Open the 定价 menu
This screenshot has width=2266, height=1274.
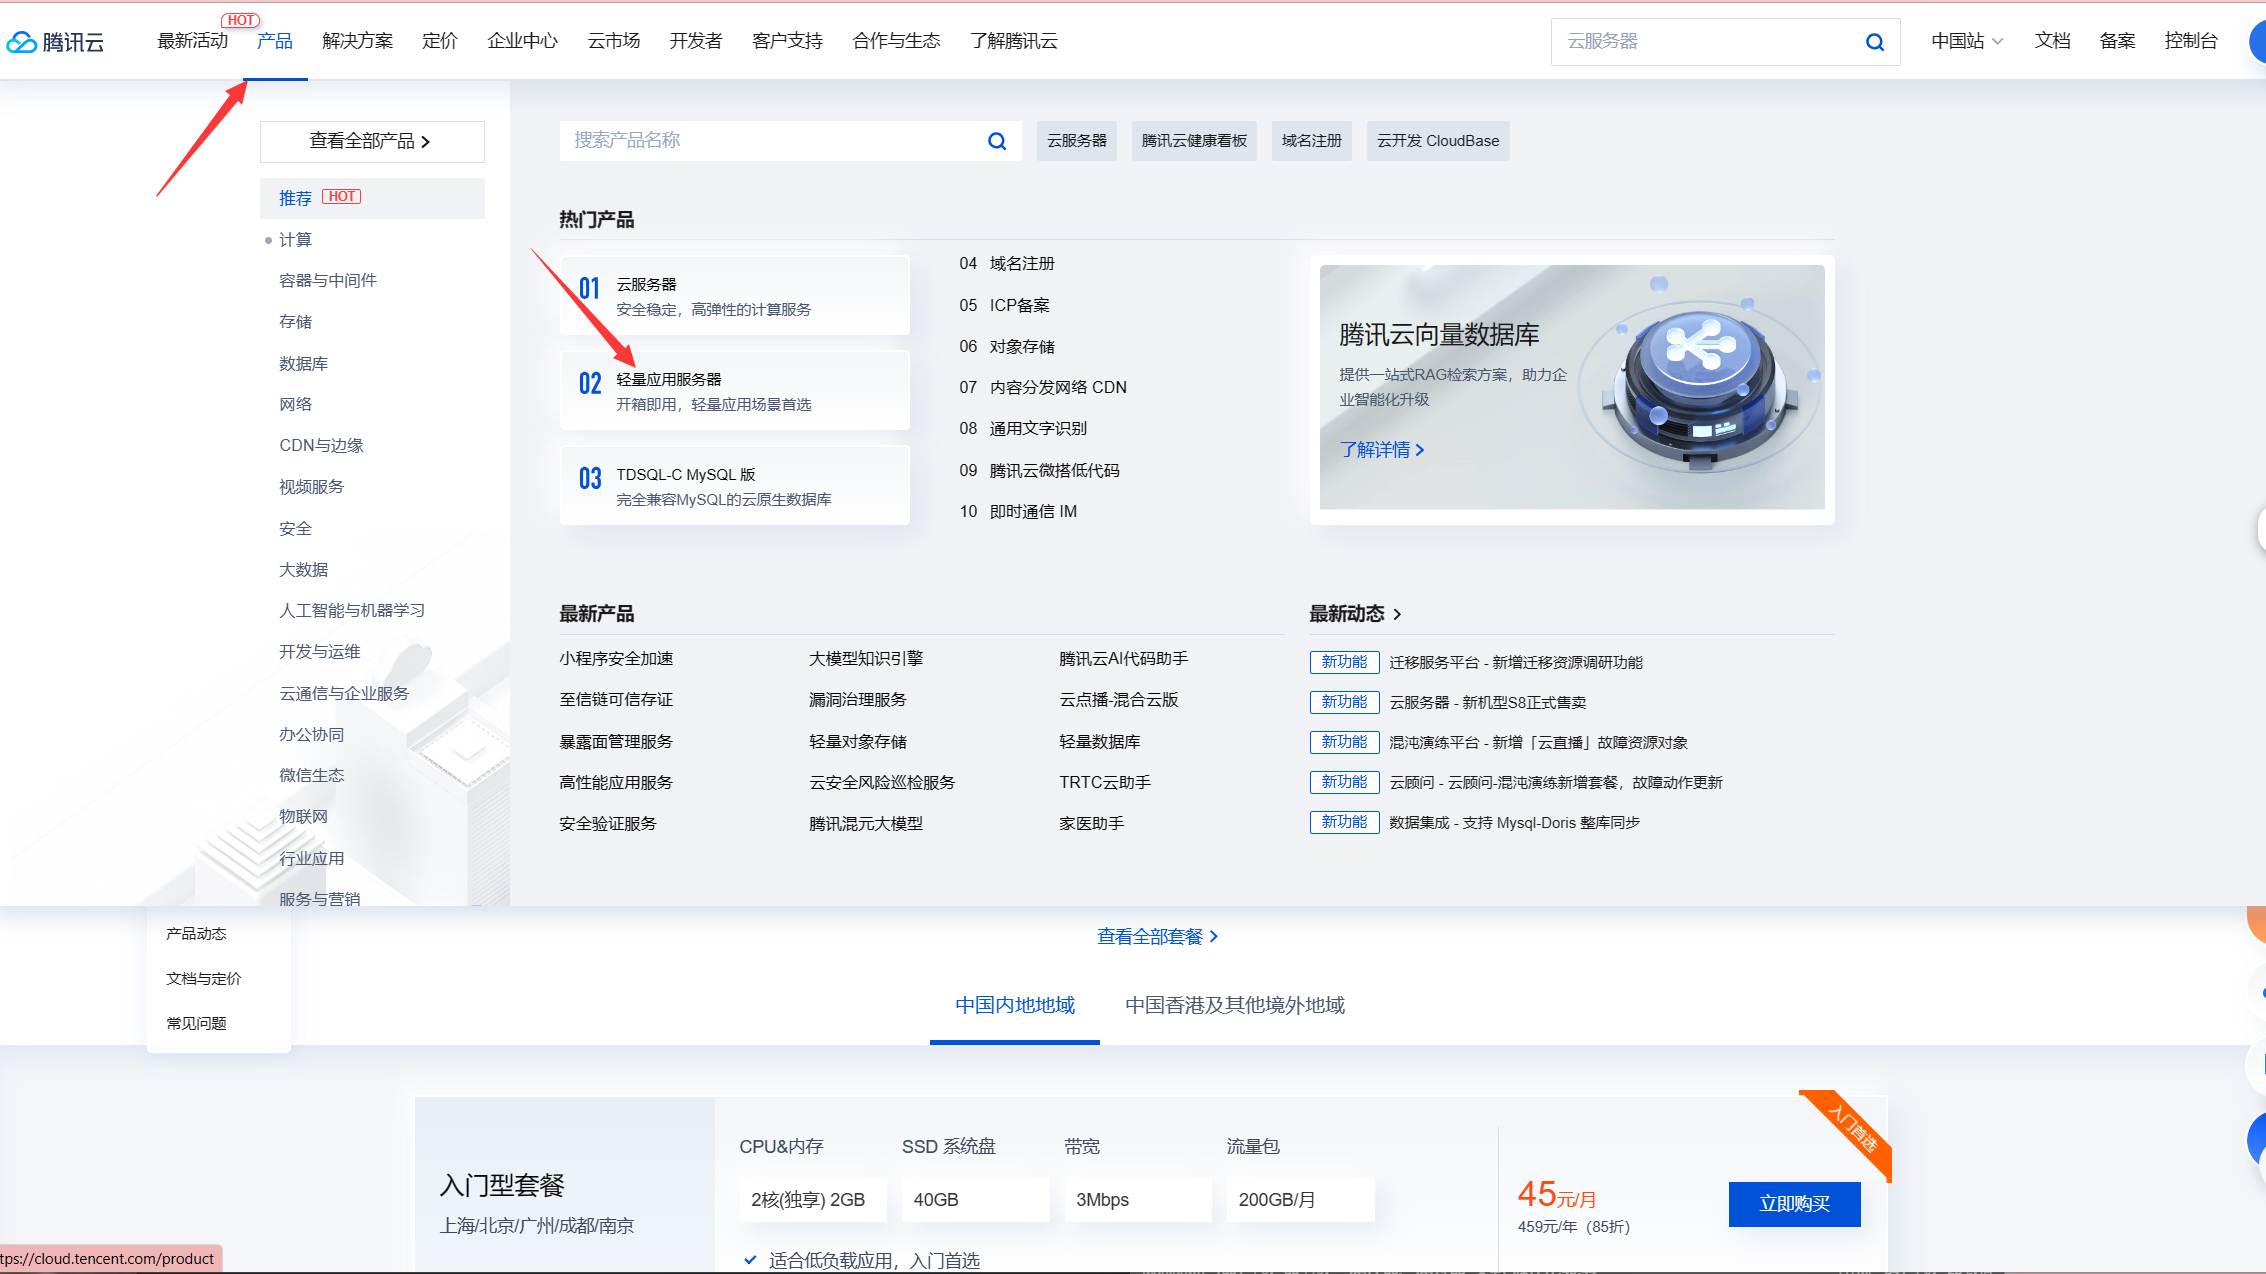click(x=440, y=41)
